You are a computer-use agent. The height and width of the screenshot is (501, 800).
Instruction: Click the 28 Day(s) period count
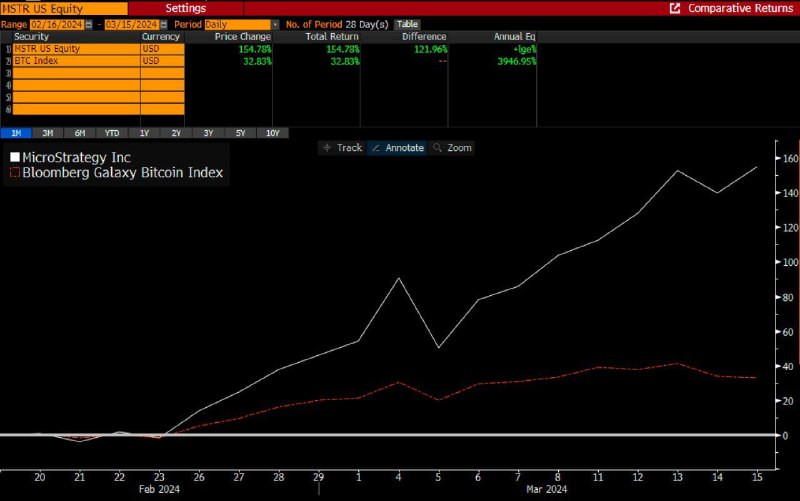click(x=366, y=24)
